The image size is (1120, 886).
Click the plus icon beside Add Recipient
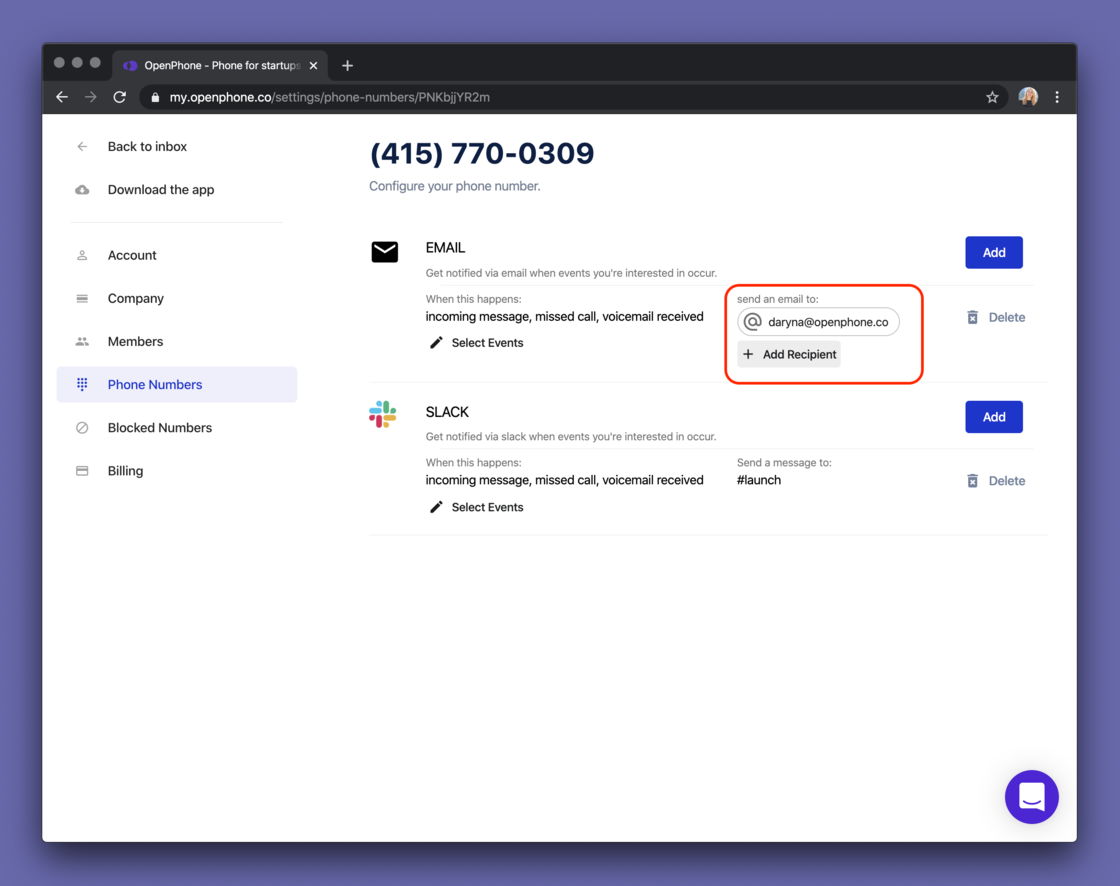(x=748, y=354)
